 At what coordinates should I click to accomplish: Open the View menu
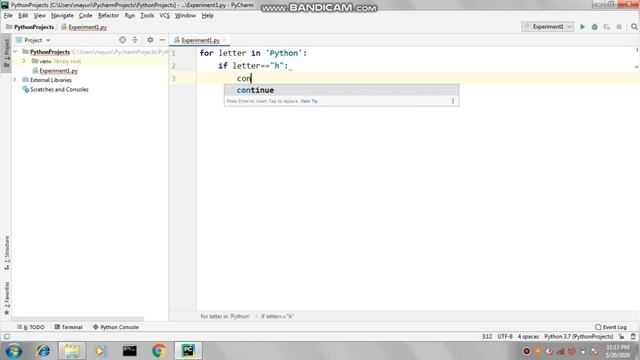coord(40,16)
